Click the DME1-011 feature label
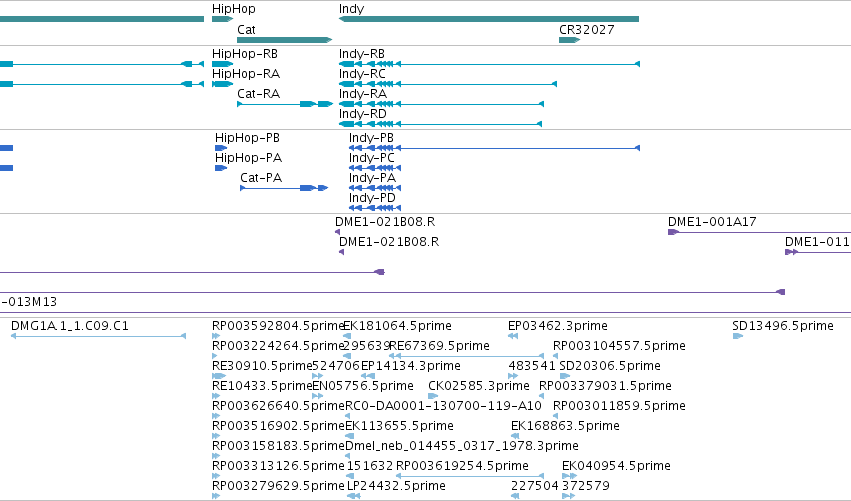Screen dimensions: 851x501 (x=817, y=242)
